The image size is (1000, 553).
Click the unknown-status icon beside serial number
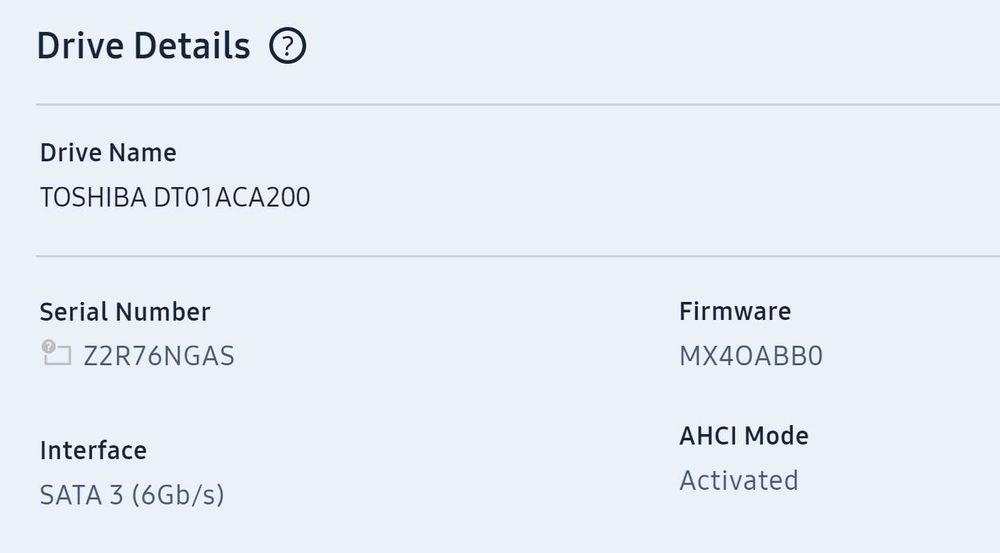point(55,353)
